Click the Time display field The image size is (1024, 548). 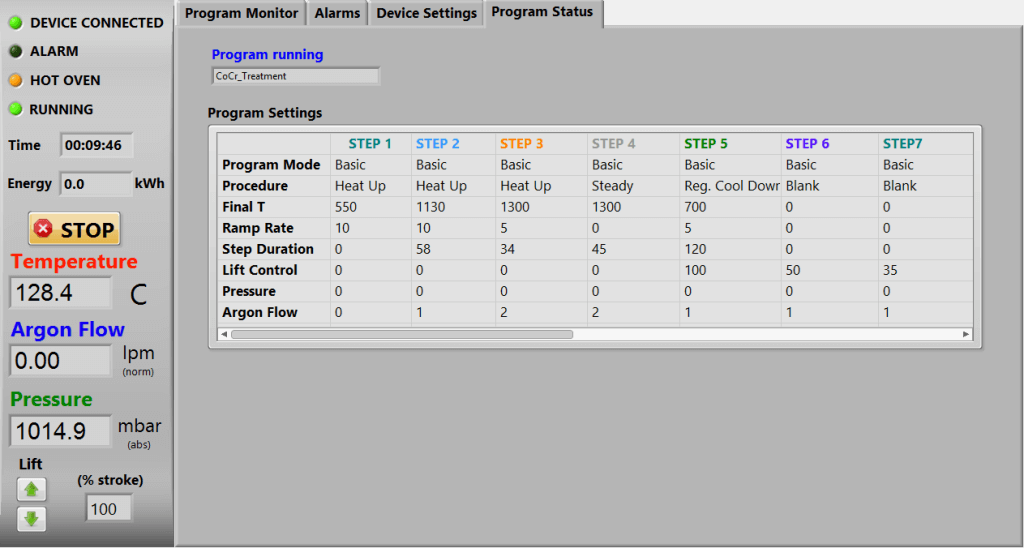click(96, 145)
